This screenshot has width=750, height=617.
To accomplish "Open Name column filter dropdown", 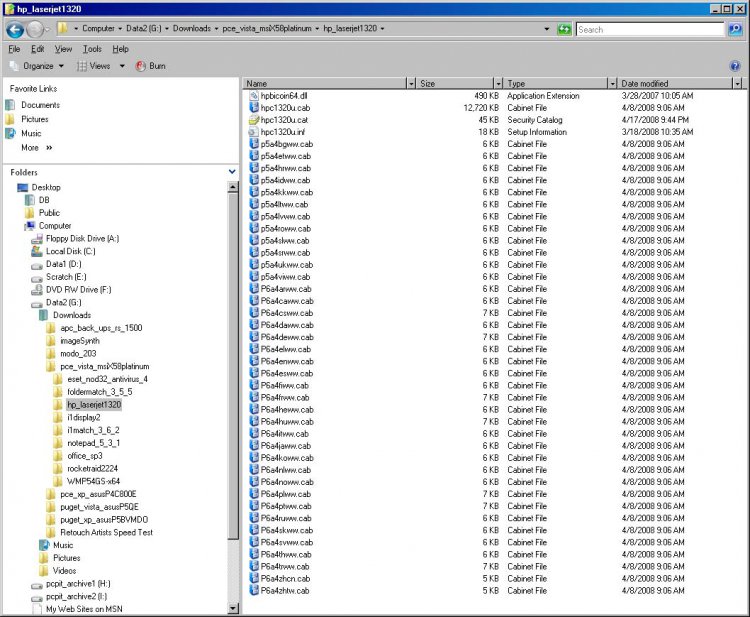I will click(411, 84).
